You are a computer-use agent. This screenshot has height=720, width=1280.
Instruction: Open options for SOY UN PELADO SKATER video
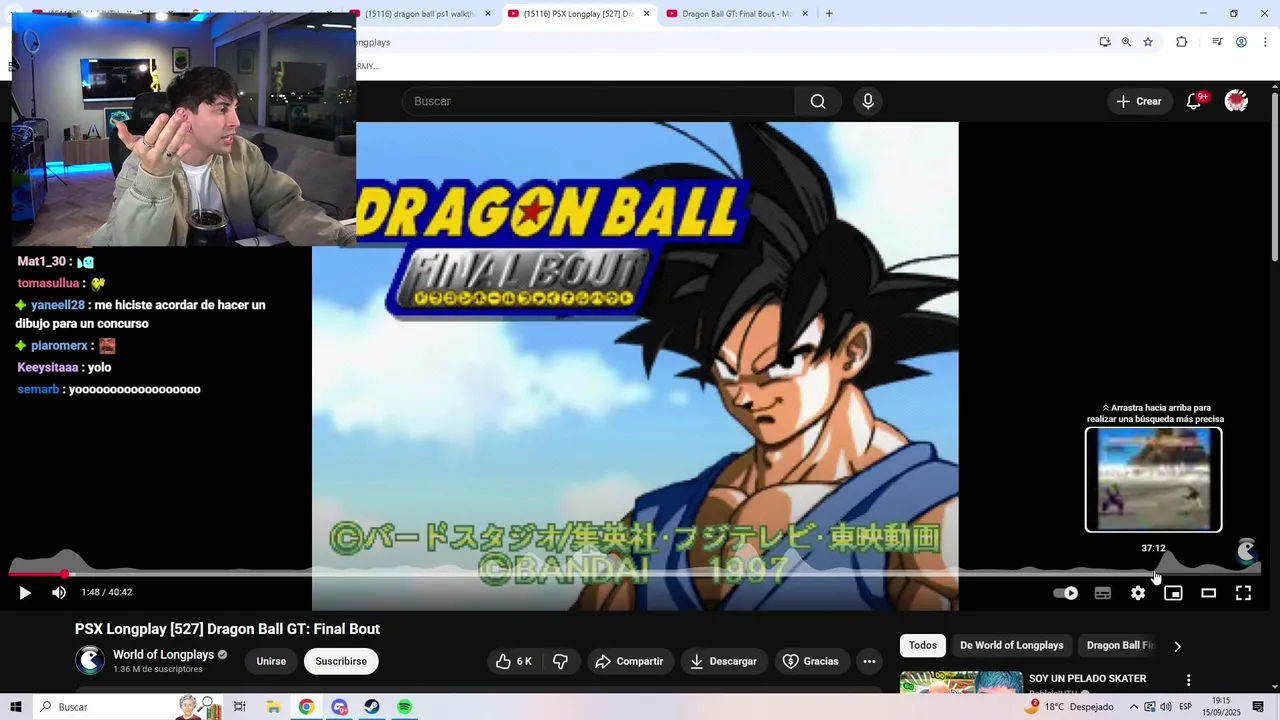1188,680
